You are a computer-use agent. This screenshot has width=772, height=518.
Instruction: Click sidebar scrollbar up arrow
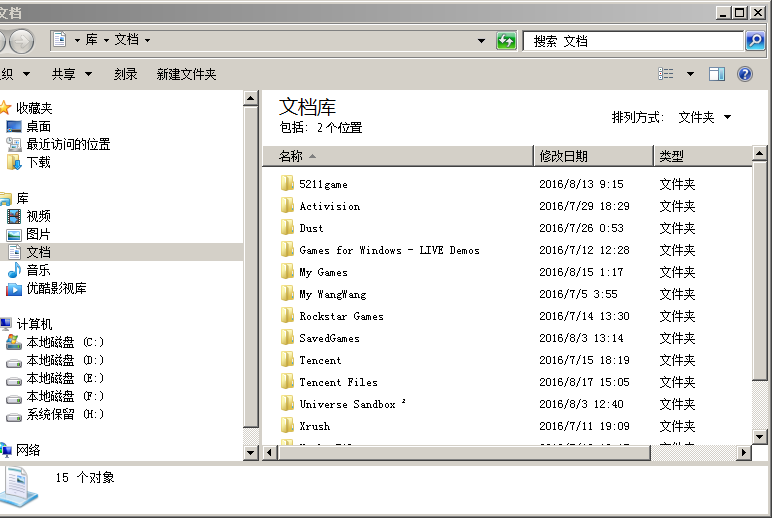[x=251, y=98]
